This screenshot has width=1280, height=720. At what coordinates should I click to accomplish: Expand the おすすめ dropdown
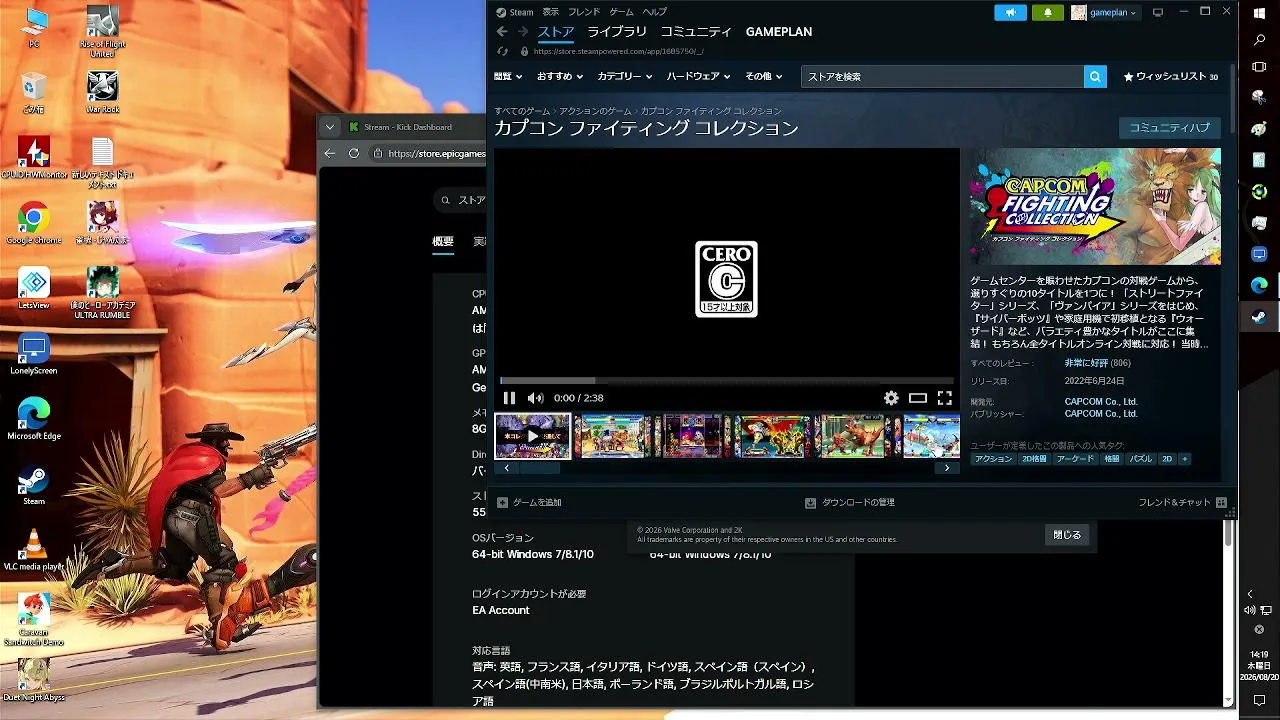(559, 76)
